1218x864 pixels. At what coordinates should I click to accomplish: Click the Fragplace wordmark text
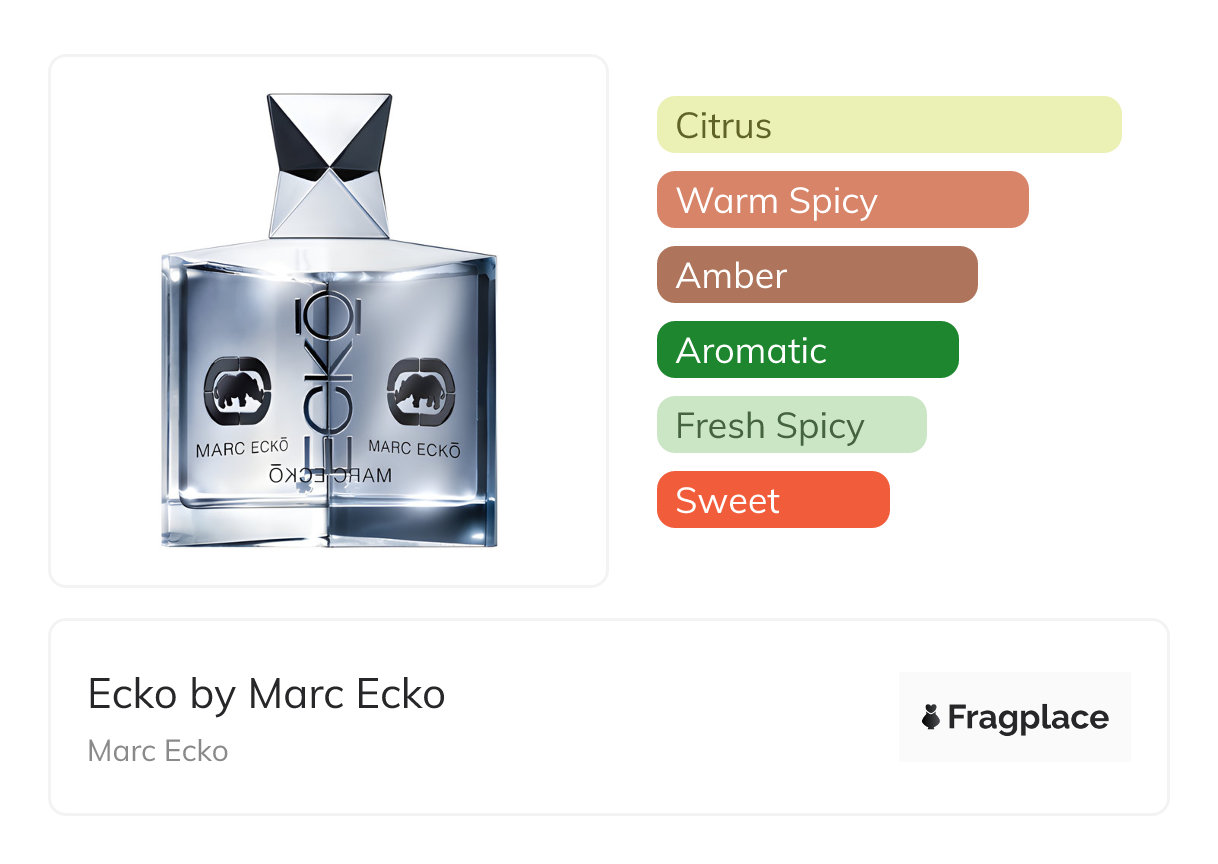pos(1028,718)
